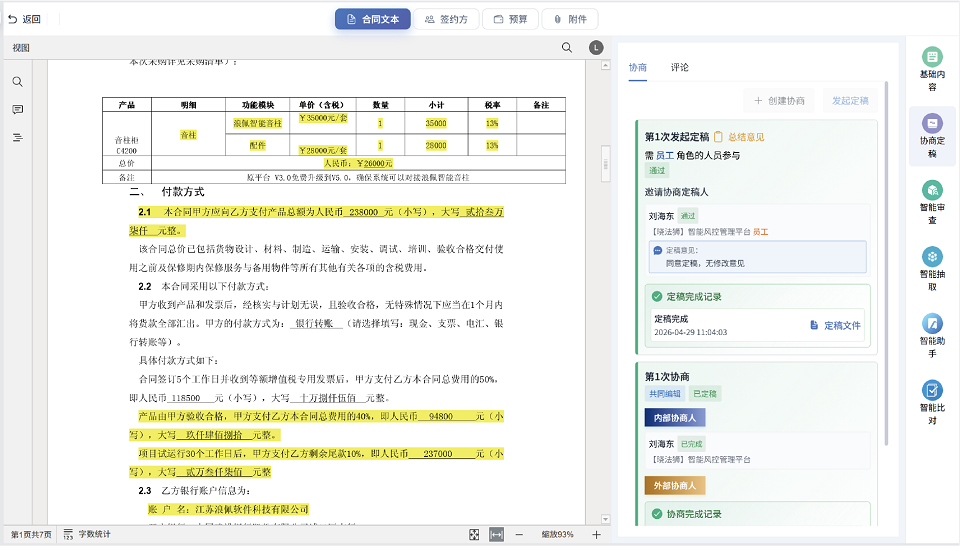Open the 智能抽取 tool
The image size is (960, 547).
tap(932, 269)
